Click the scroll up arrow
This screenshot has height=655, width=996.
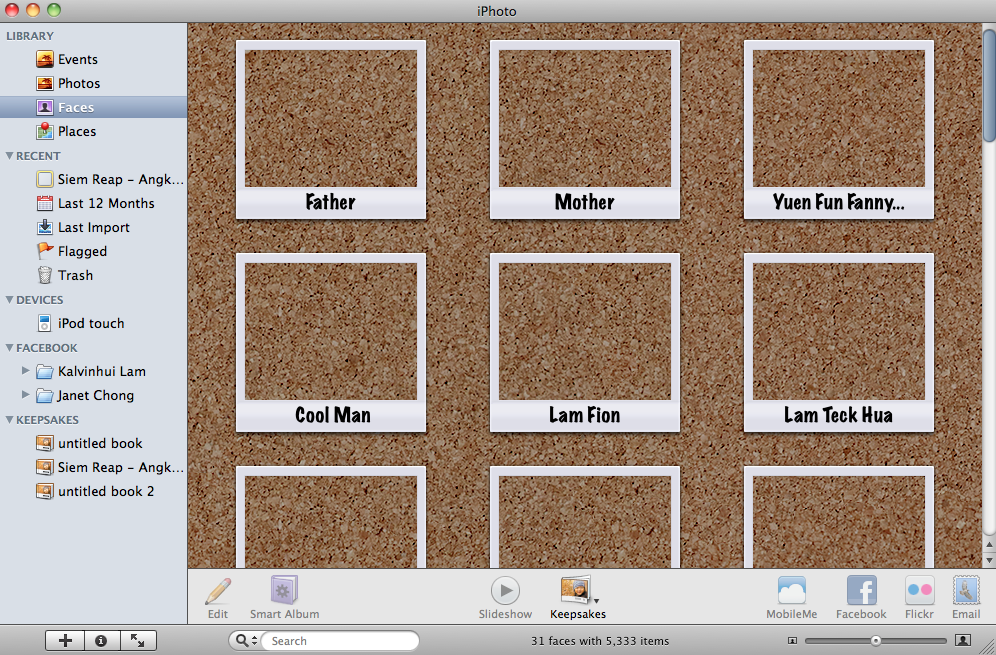pos(989,546)
